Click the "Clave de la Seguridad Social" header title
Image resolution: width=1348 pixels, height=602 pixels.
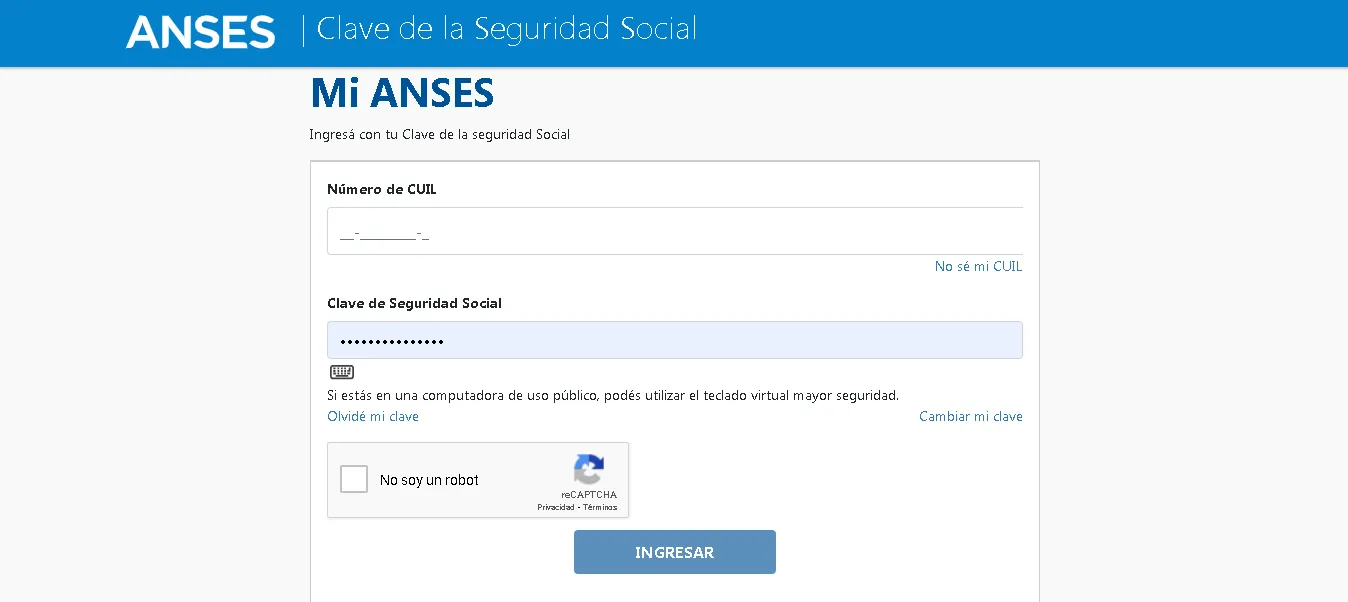tap(506, 29)
